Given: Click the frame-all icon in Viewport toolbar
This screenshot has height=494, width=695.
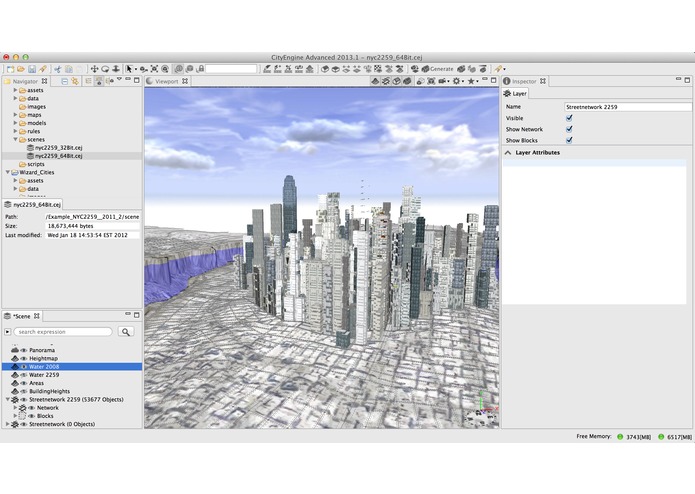Looking at the screenshot, I should pos(431,81).
